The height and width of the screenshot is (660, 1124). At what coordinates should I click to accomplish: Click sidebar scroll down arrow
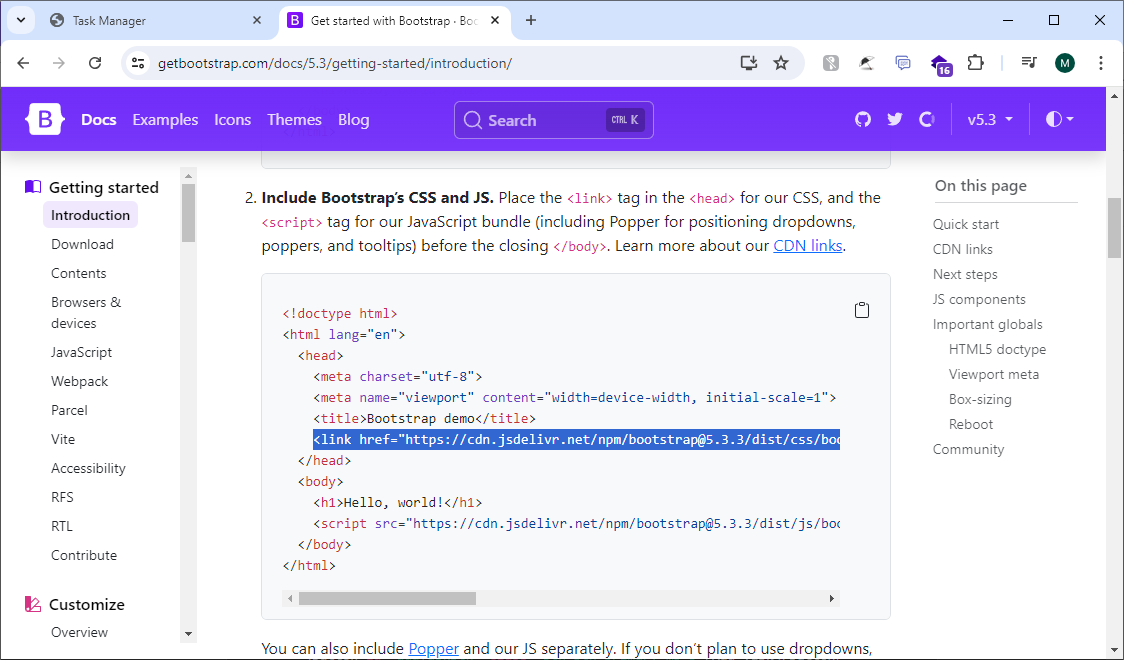pyautogui.click(x=189, y=633)
